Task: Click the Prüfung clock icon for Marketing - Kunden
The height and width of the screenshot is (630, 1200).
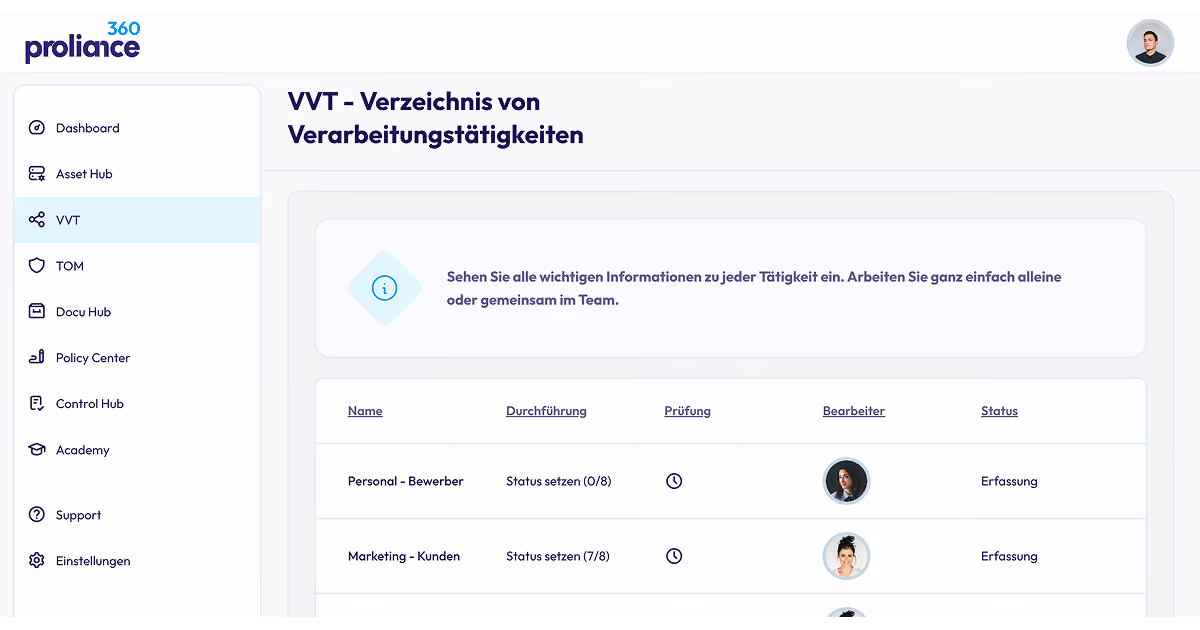Action: pos(674,556)
